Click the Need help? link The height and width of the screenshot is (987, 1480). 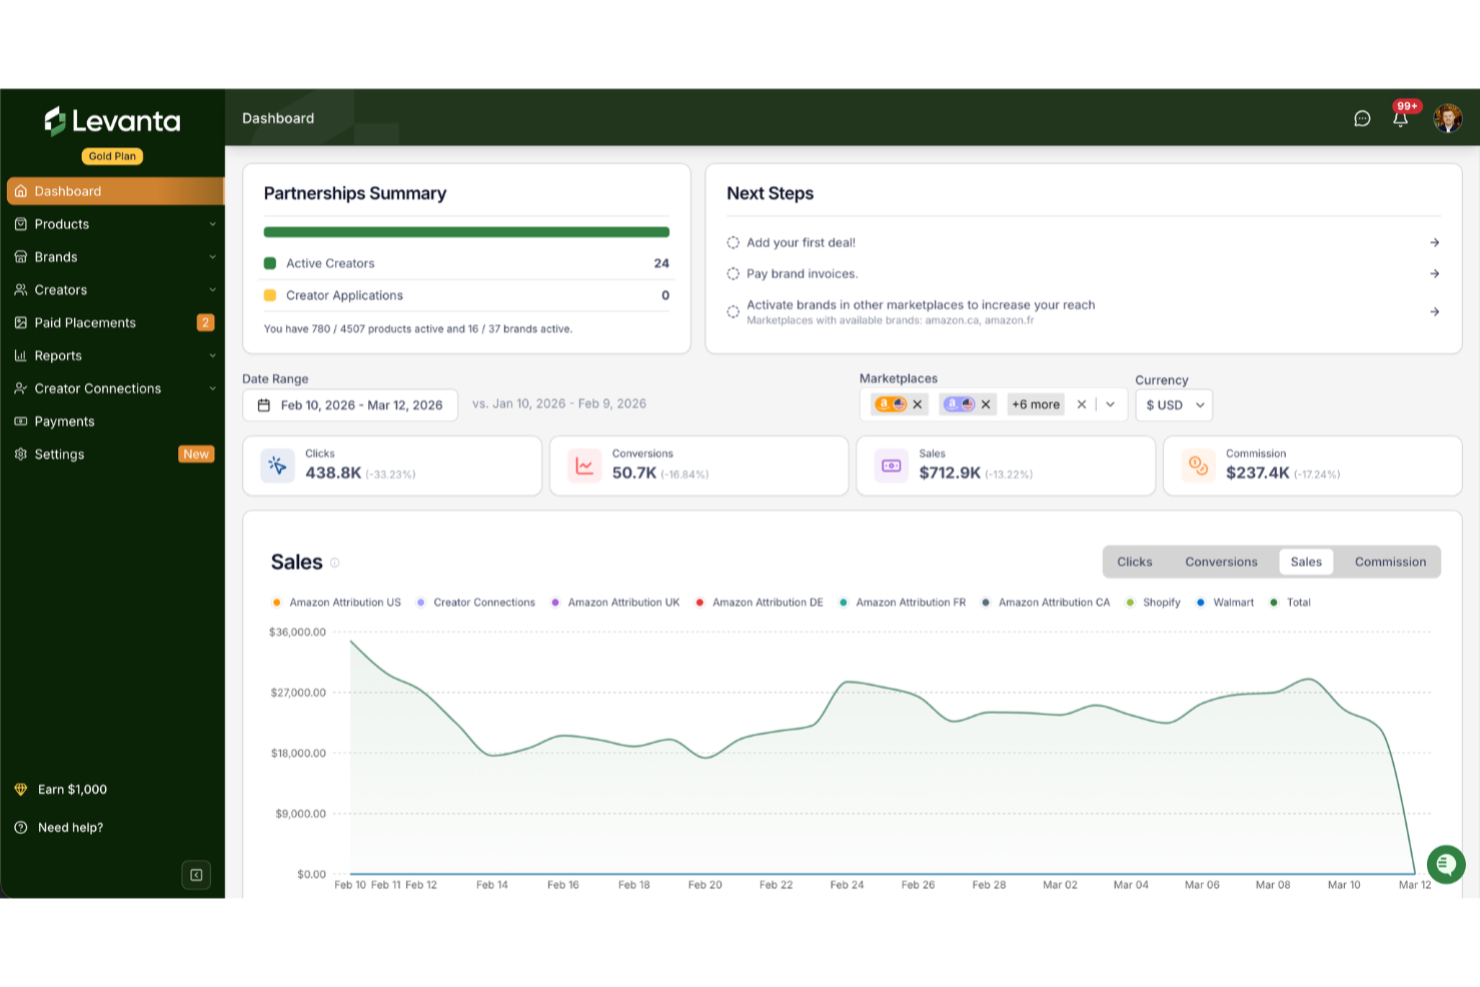pos(69,827)
